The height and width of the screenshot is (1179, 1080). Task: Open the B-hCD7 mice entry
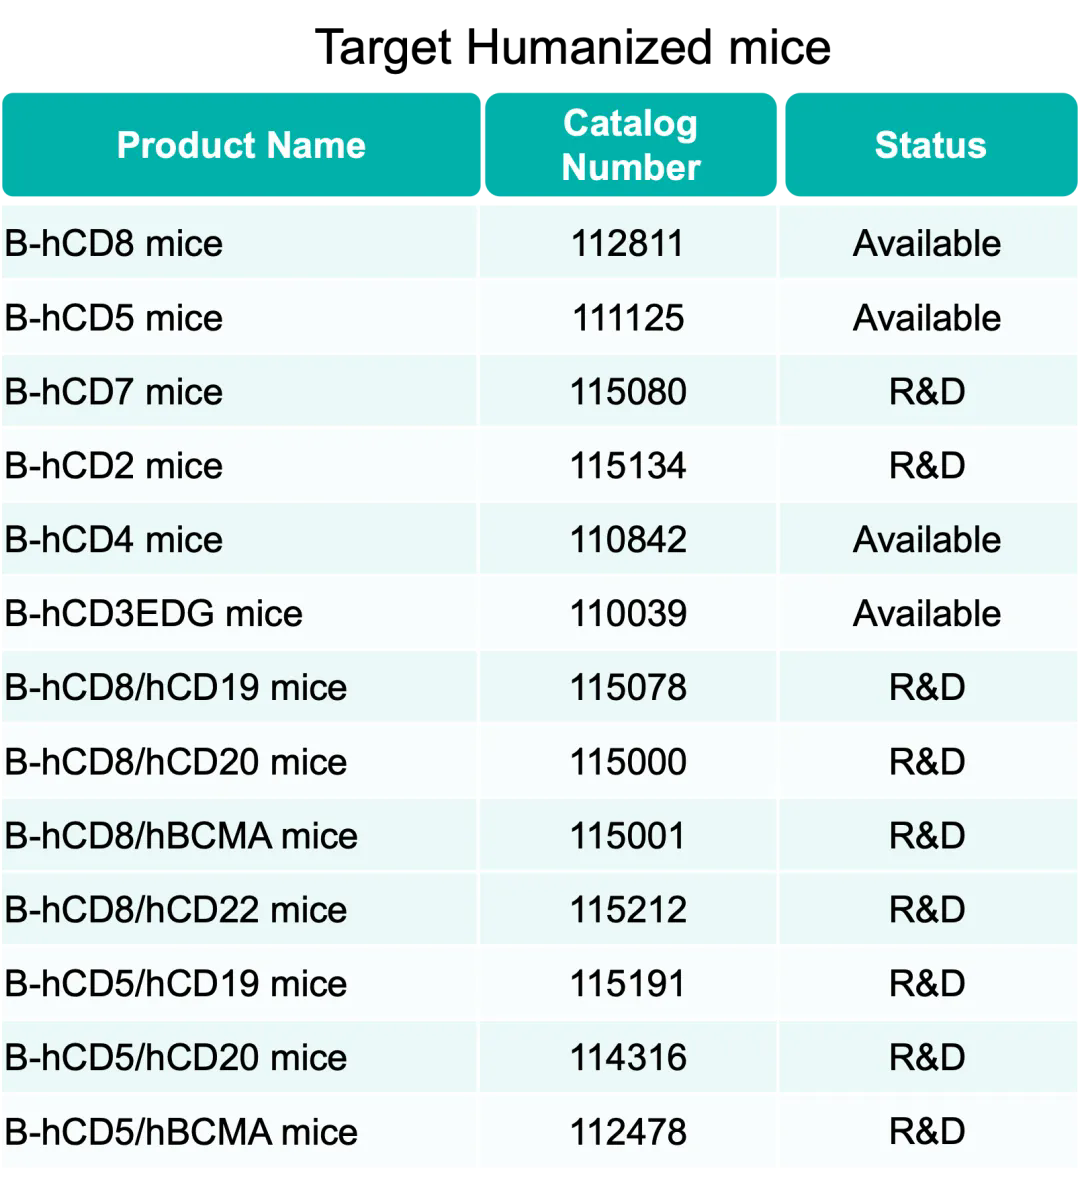click(x=114, y=392)
